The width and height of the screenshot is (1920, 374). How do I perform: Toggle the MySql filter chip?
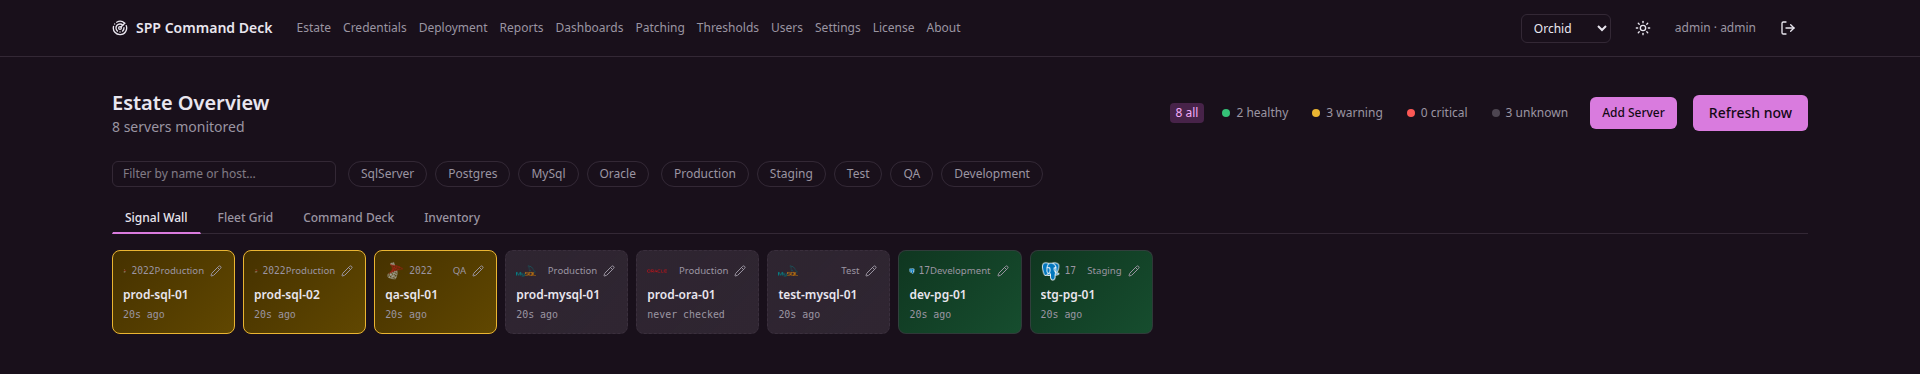tap(548, 174)
